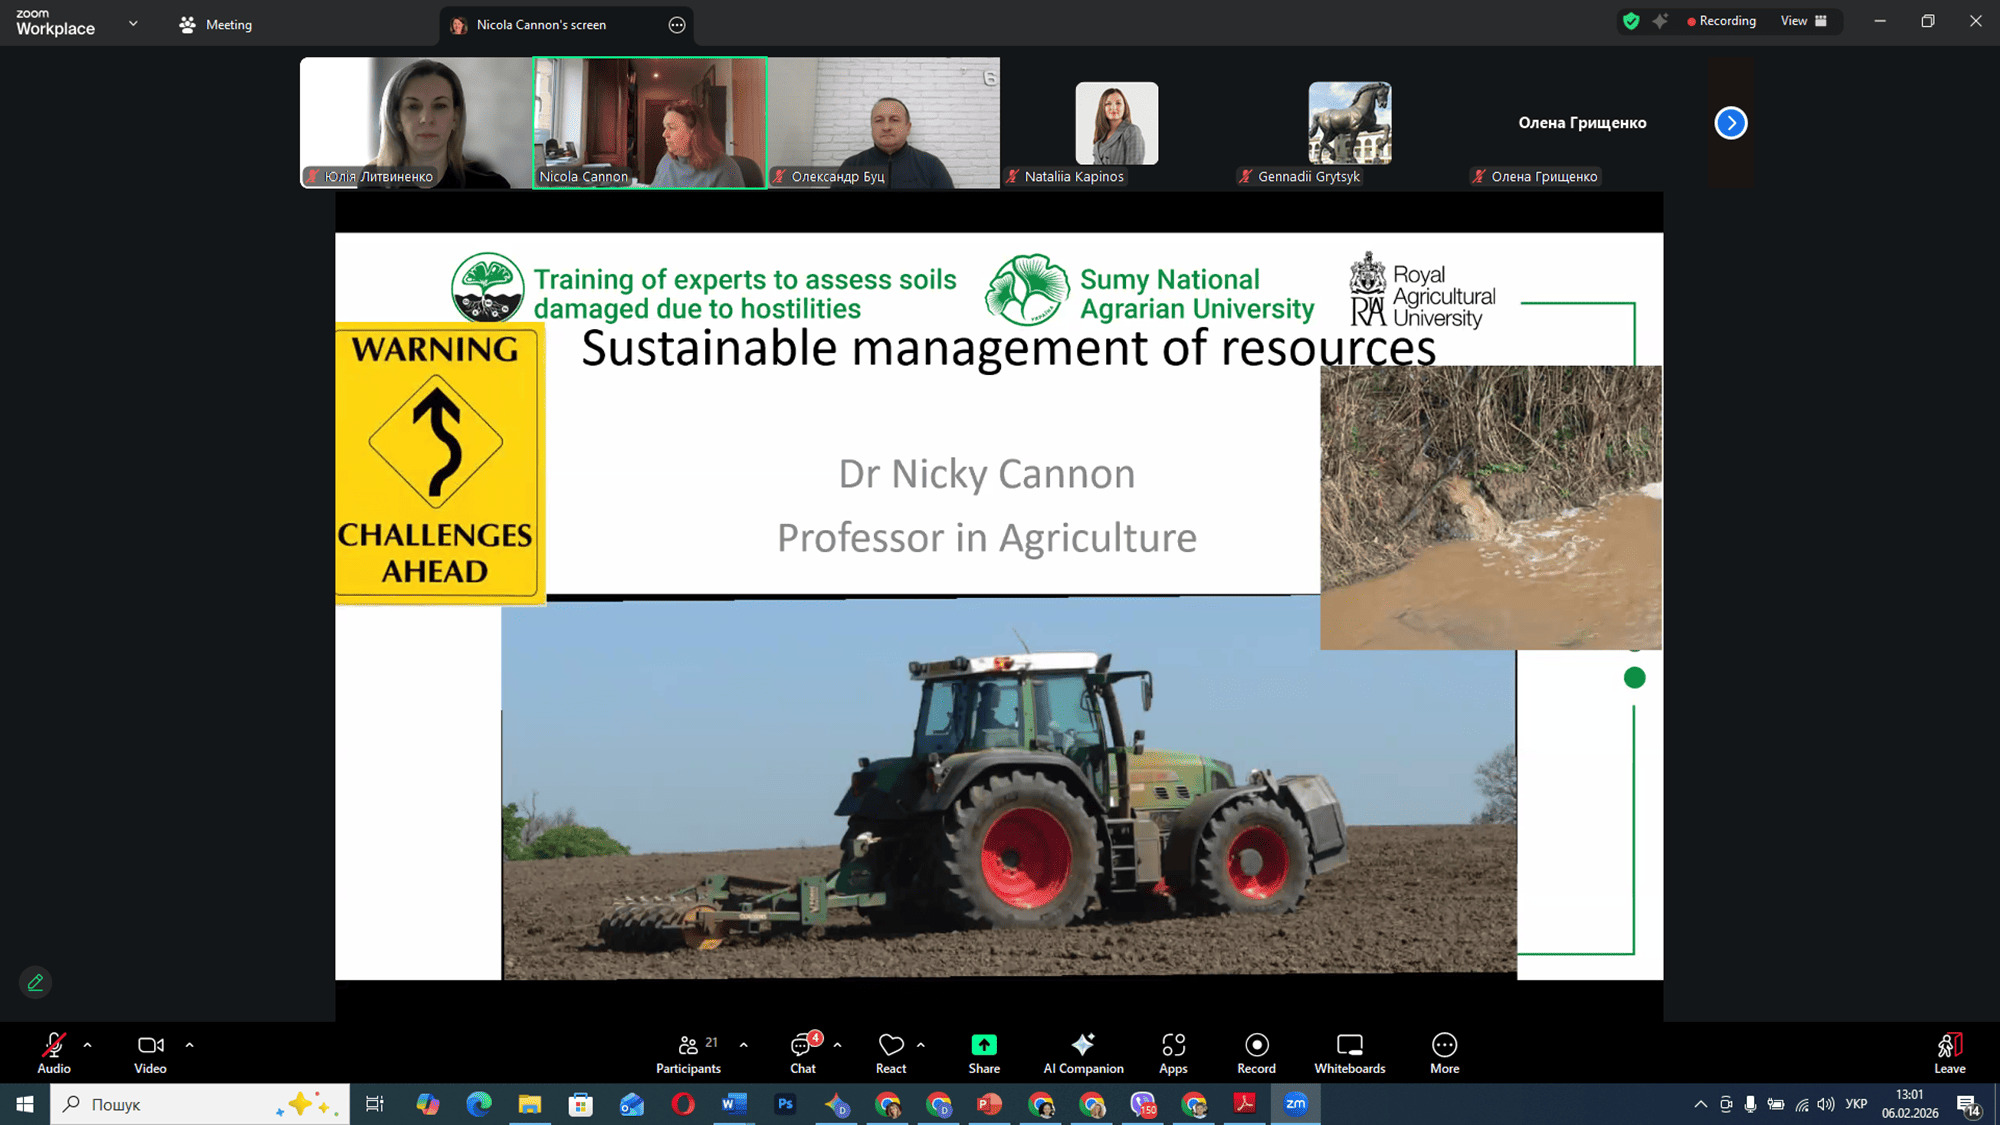Toggle the Video camera
The image size is (2000, 1125).
coord(150,1046)
